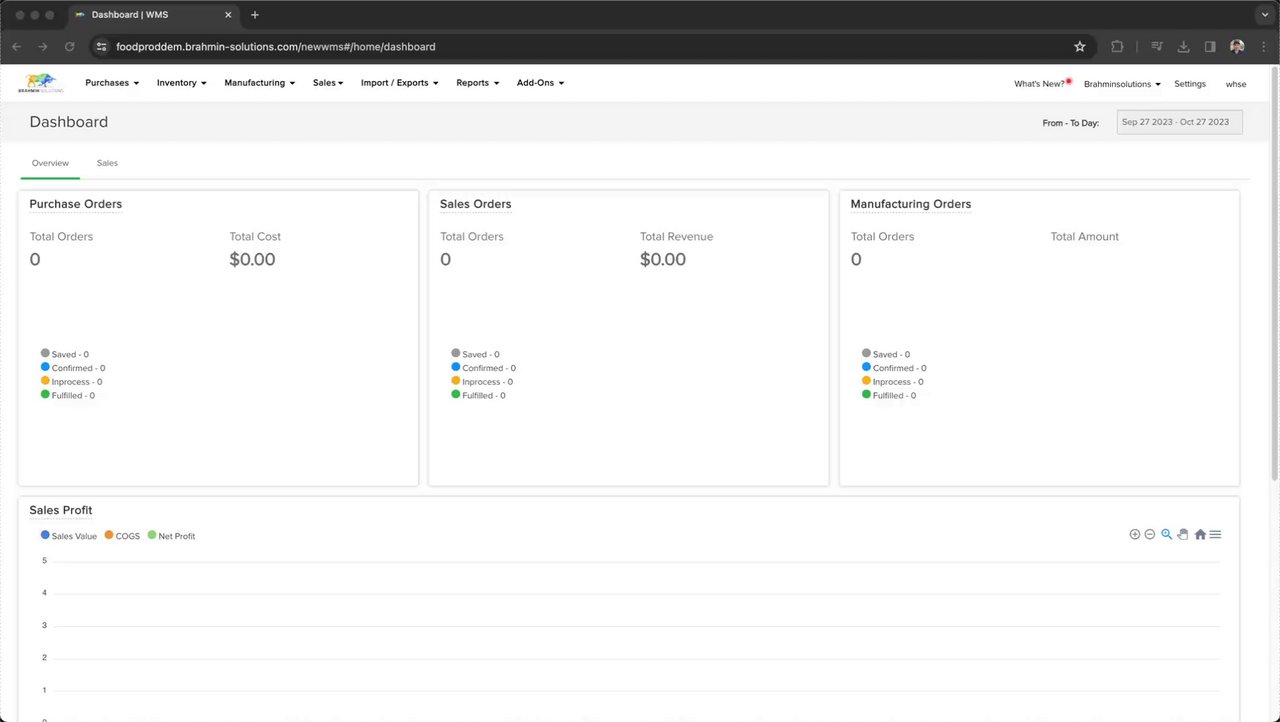Toggle the browser side panel icon
The height and width of the screenshot is (722, 1280).
click(1210, 46)
